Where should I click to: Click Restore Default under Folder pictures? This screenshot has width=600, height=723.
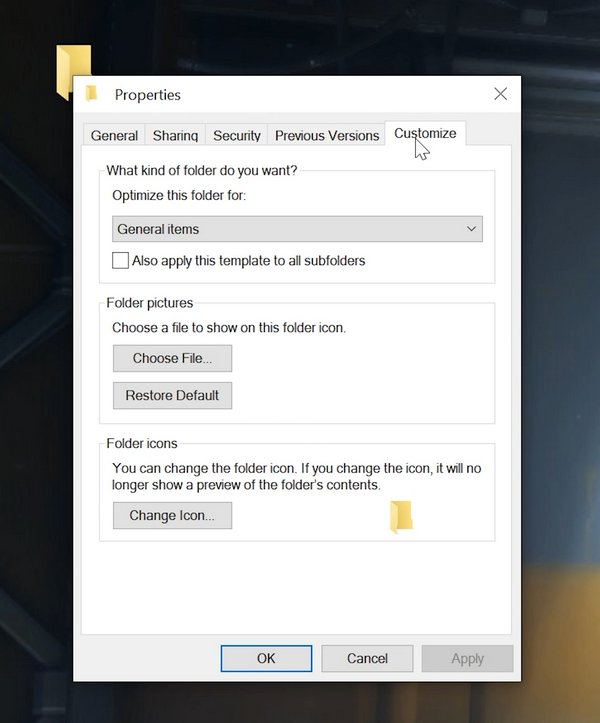172,395
